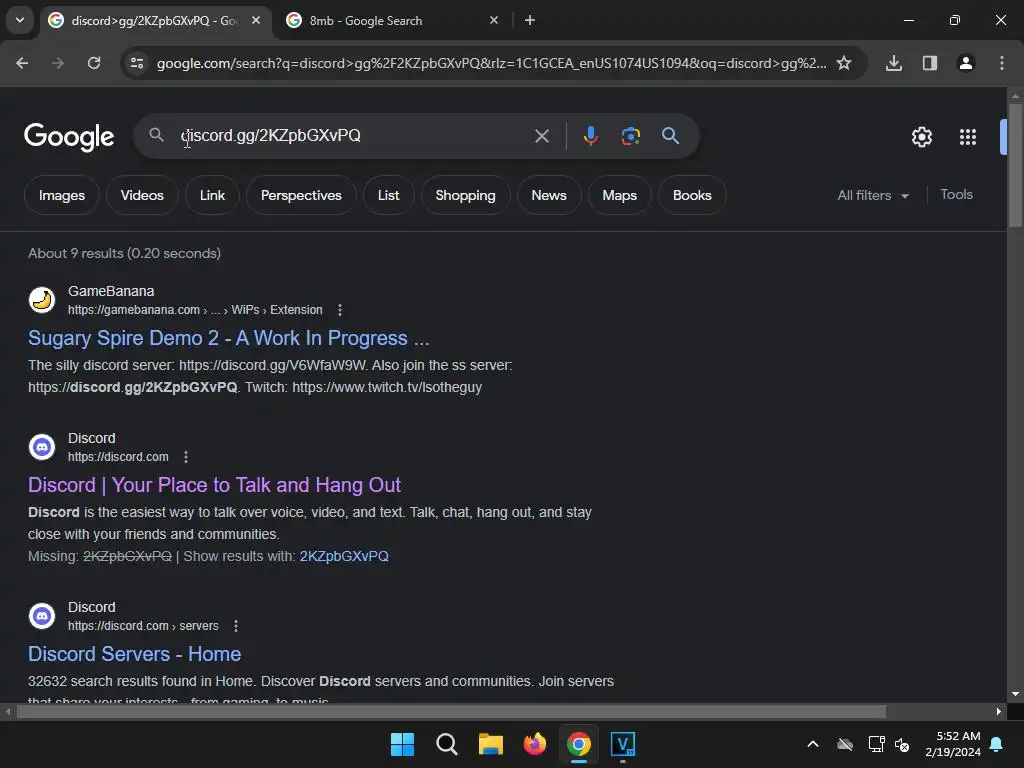Click the Google logo

pos(69,136)
